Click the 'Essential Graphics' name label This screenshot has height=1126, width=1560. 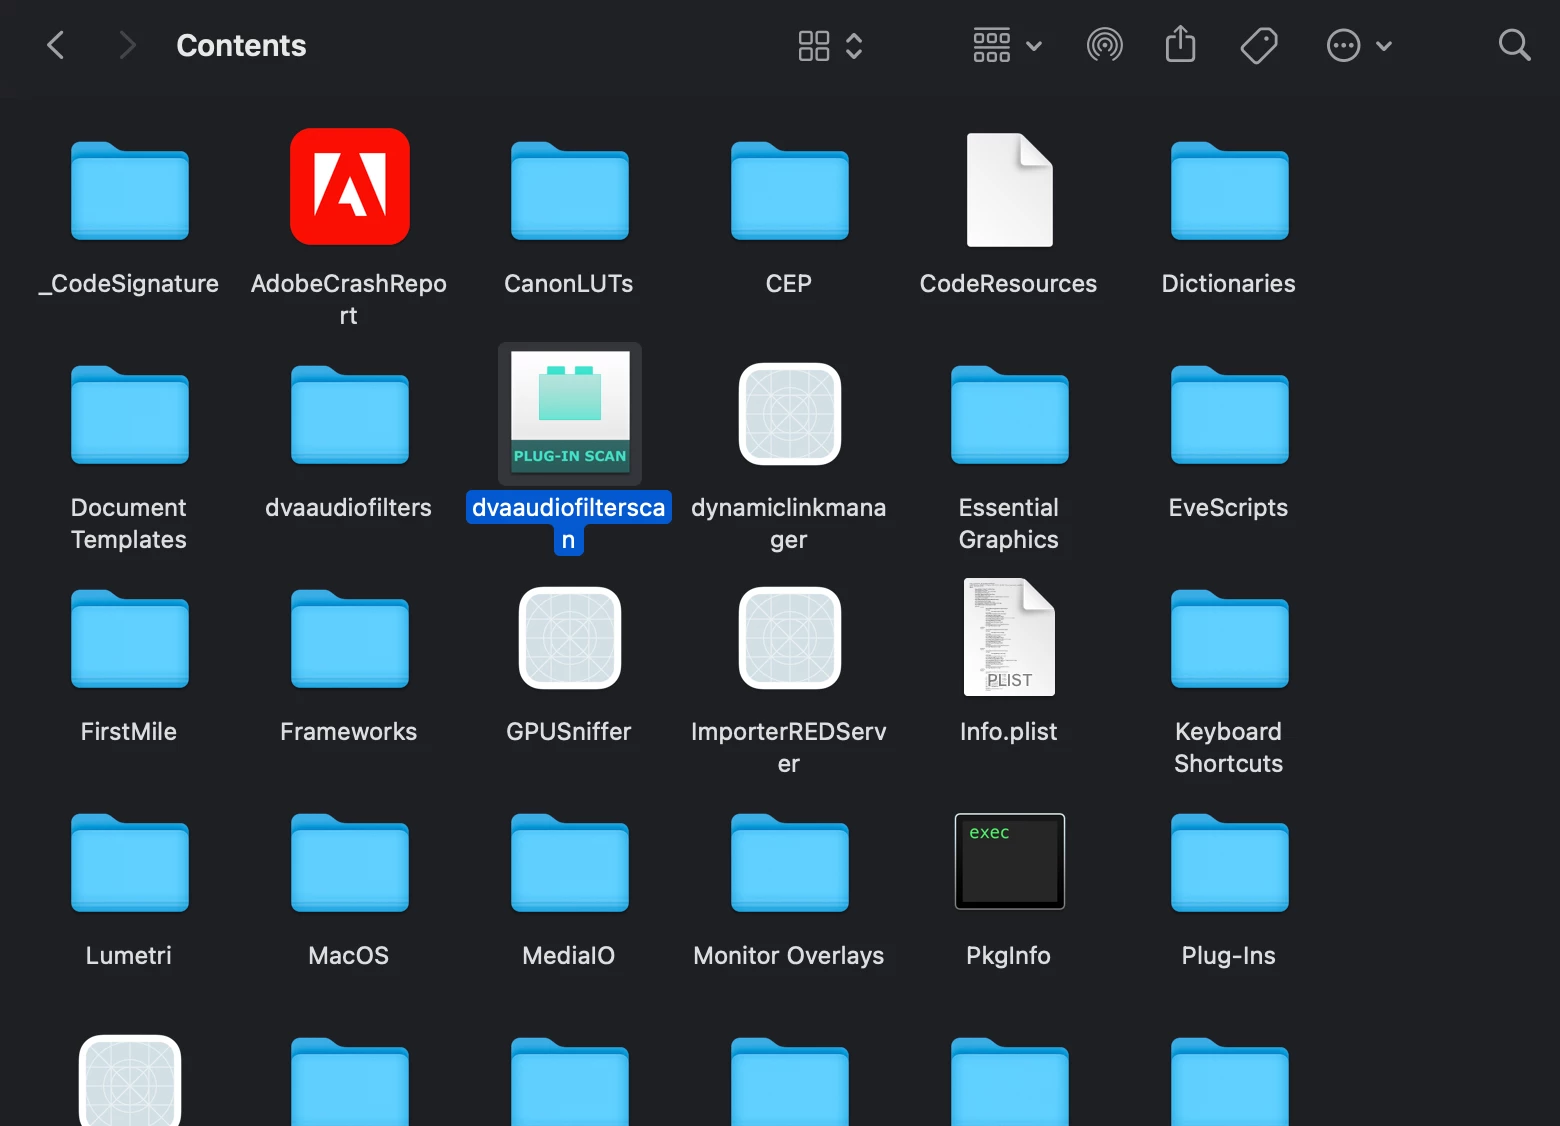click(x=1008, y=523)
